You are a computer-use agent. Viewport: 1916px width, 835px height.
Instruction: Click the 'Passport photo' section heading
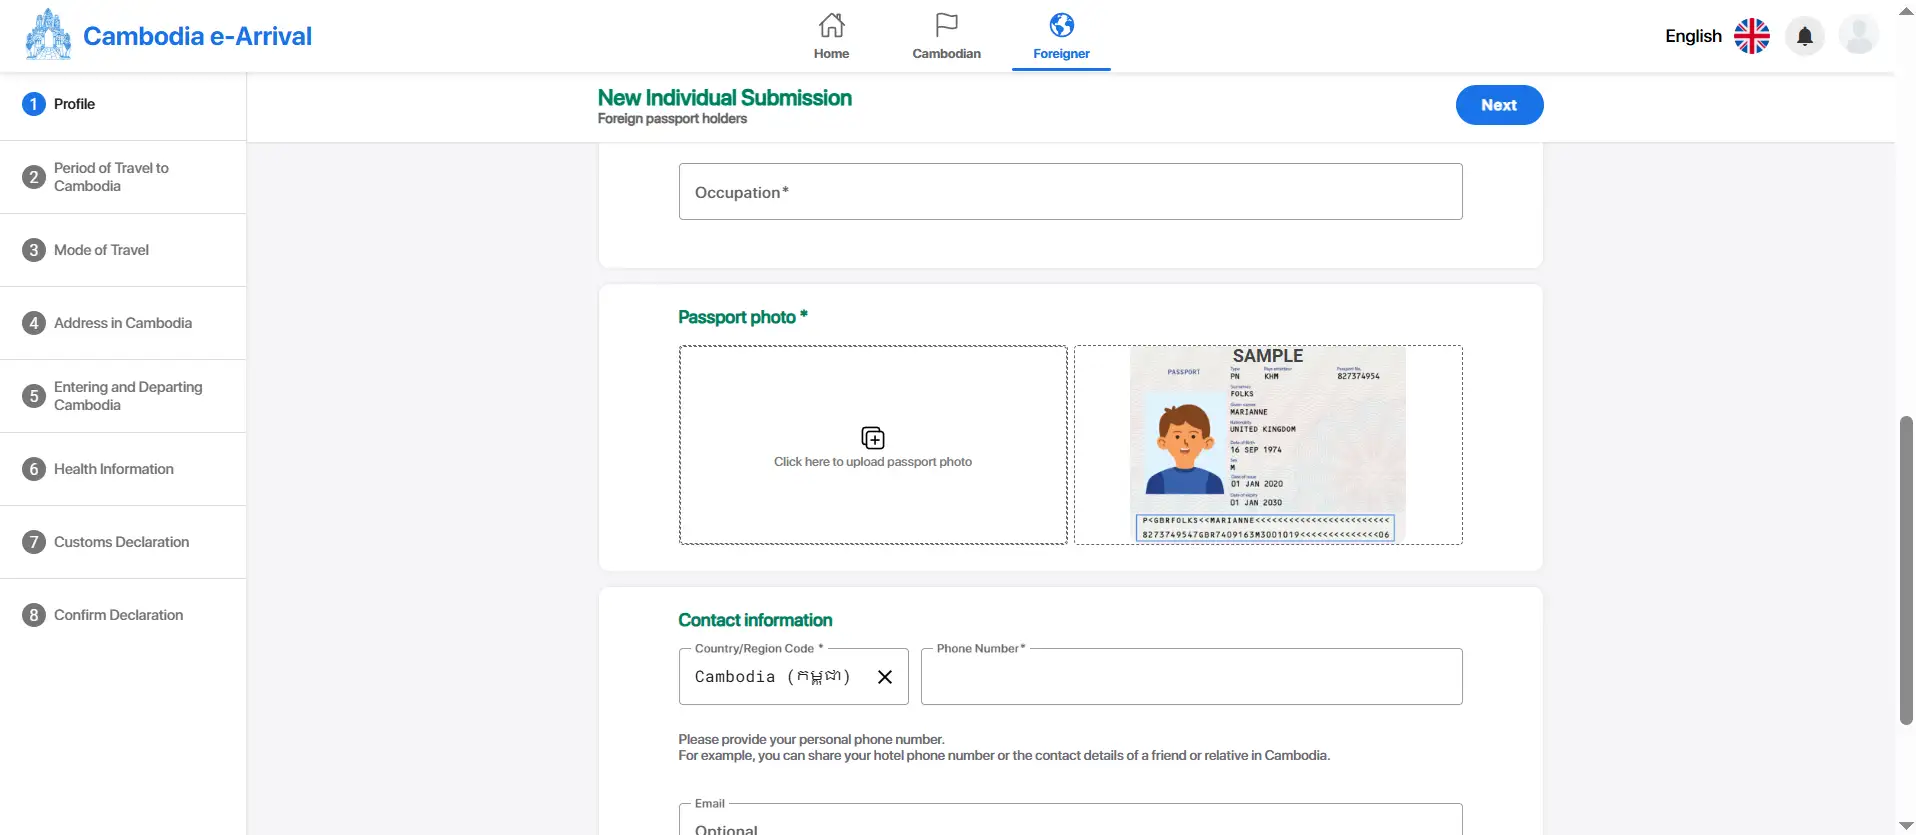coord(742,317)
